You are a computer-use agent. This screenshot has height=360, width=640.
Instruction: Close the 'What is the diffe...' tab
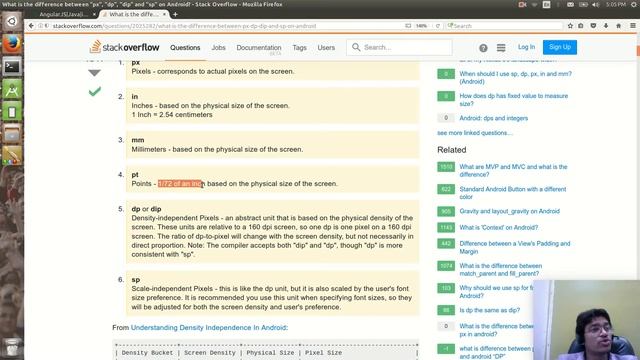[164, 14]
